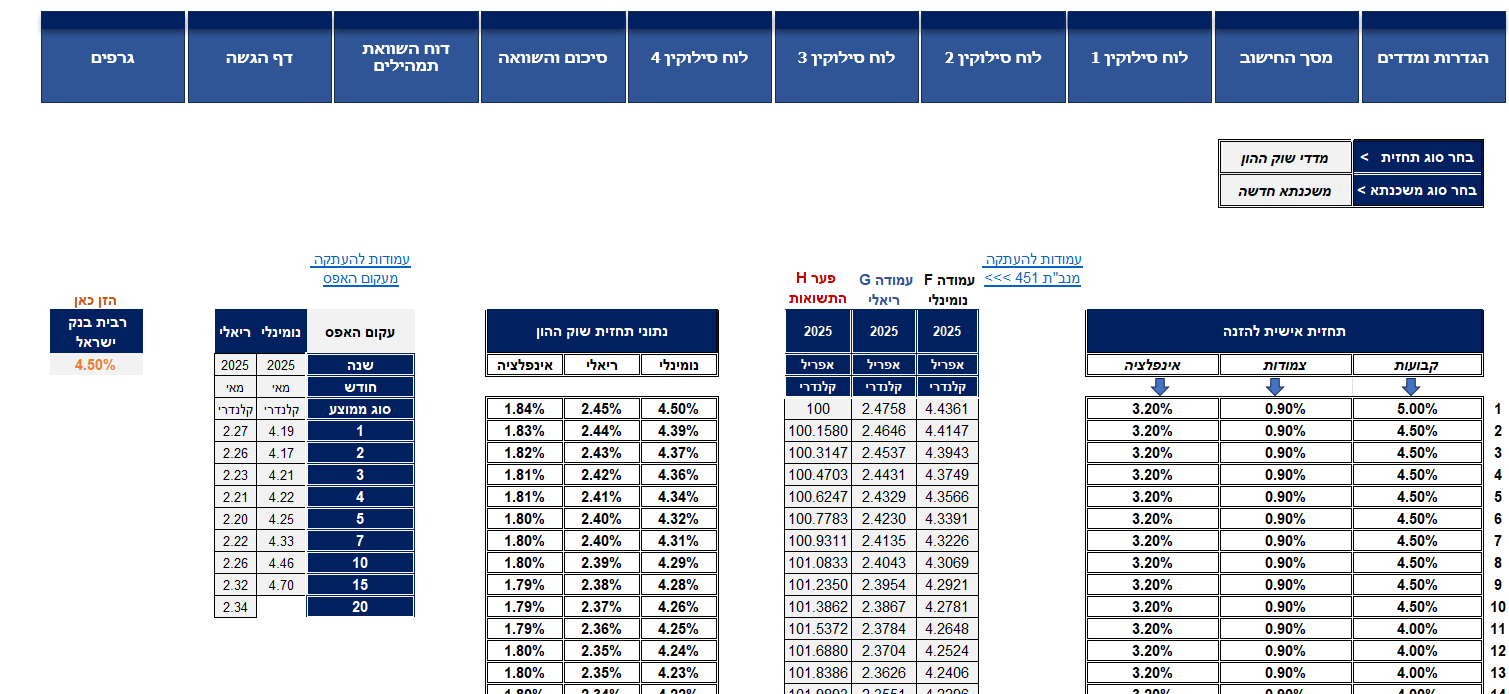1509x694 pixels.
Task: Open the גרפים tab
Action: 112,57
